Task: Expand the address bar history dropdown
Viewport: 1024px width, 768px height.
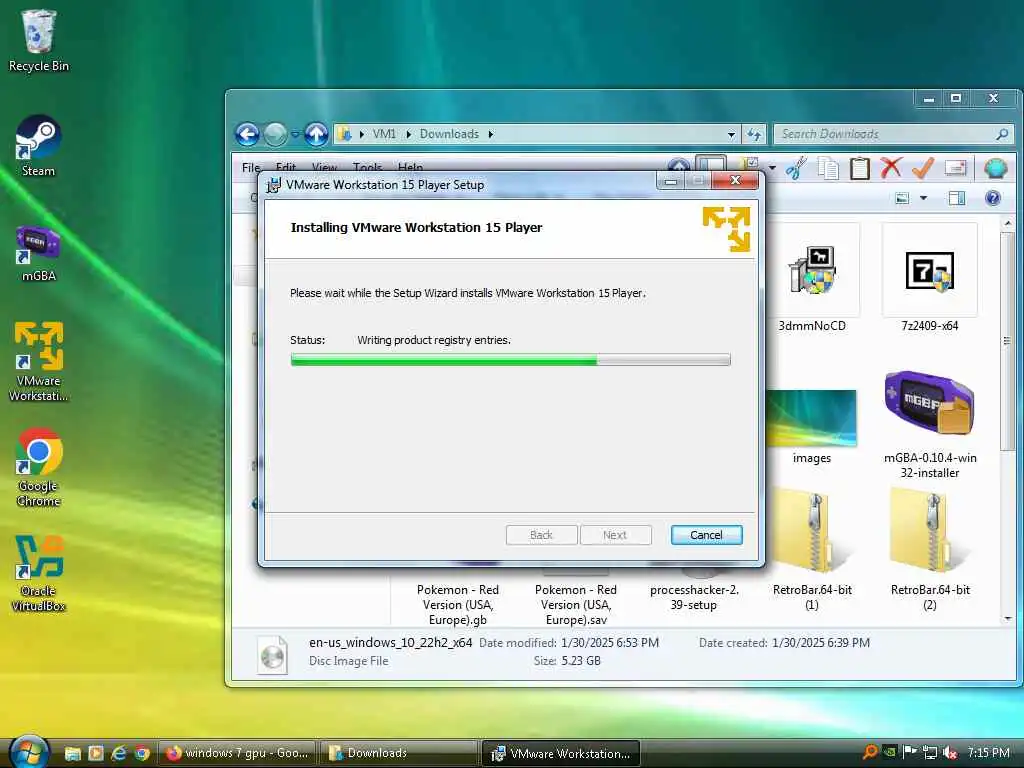Action: tap(731, 135)
